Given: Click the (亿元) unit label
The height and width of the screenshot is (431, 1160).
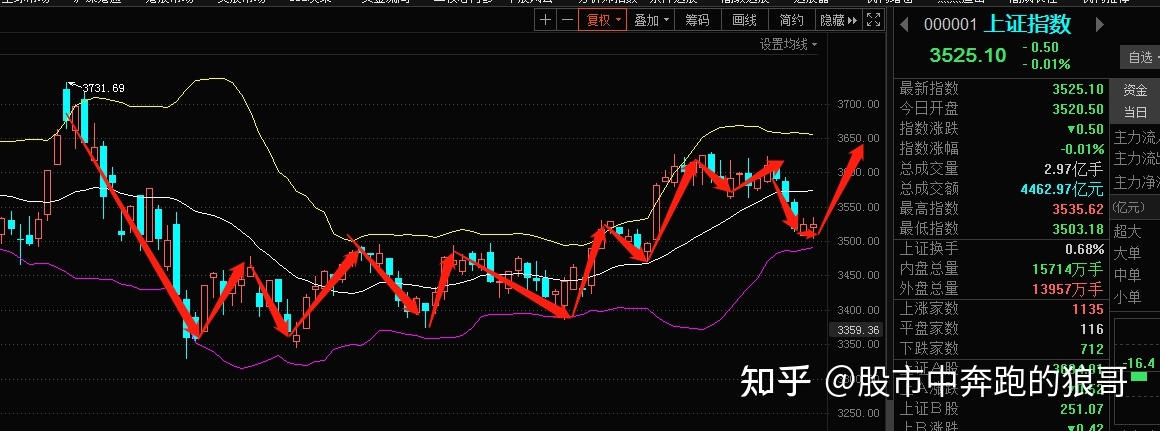Looking at the screenshot, I should click(x=1129, y=206).
